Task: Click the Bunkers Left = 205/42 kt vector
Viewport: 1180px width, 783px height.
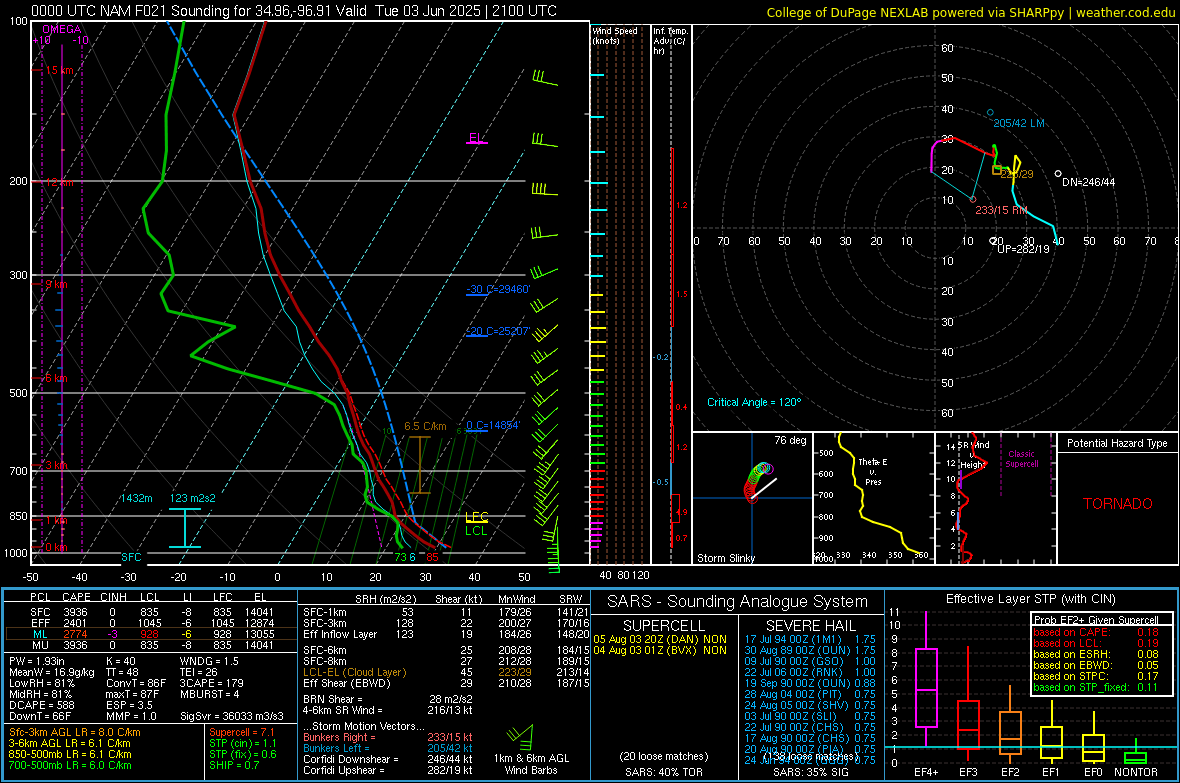Action: 388,748
